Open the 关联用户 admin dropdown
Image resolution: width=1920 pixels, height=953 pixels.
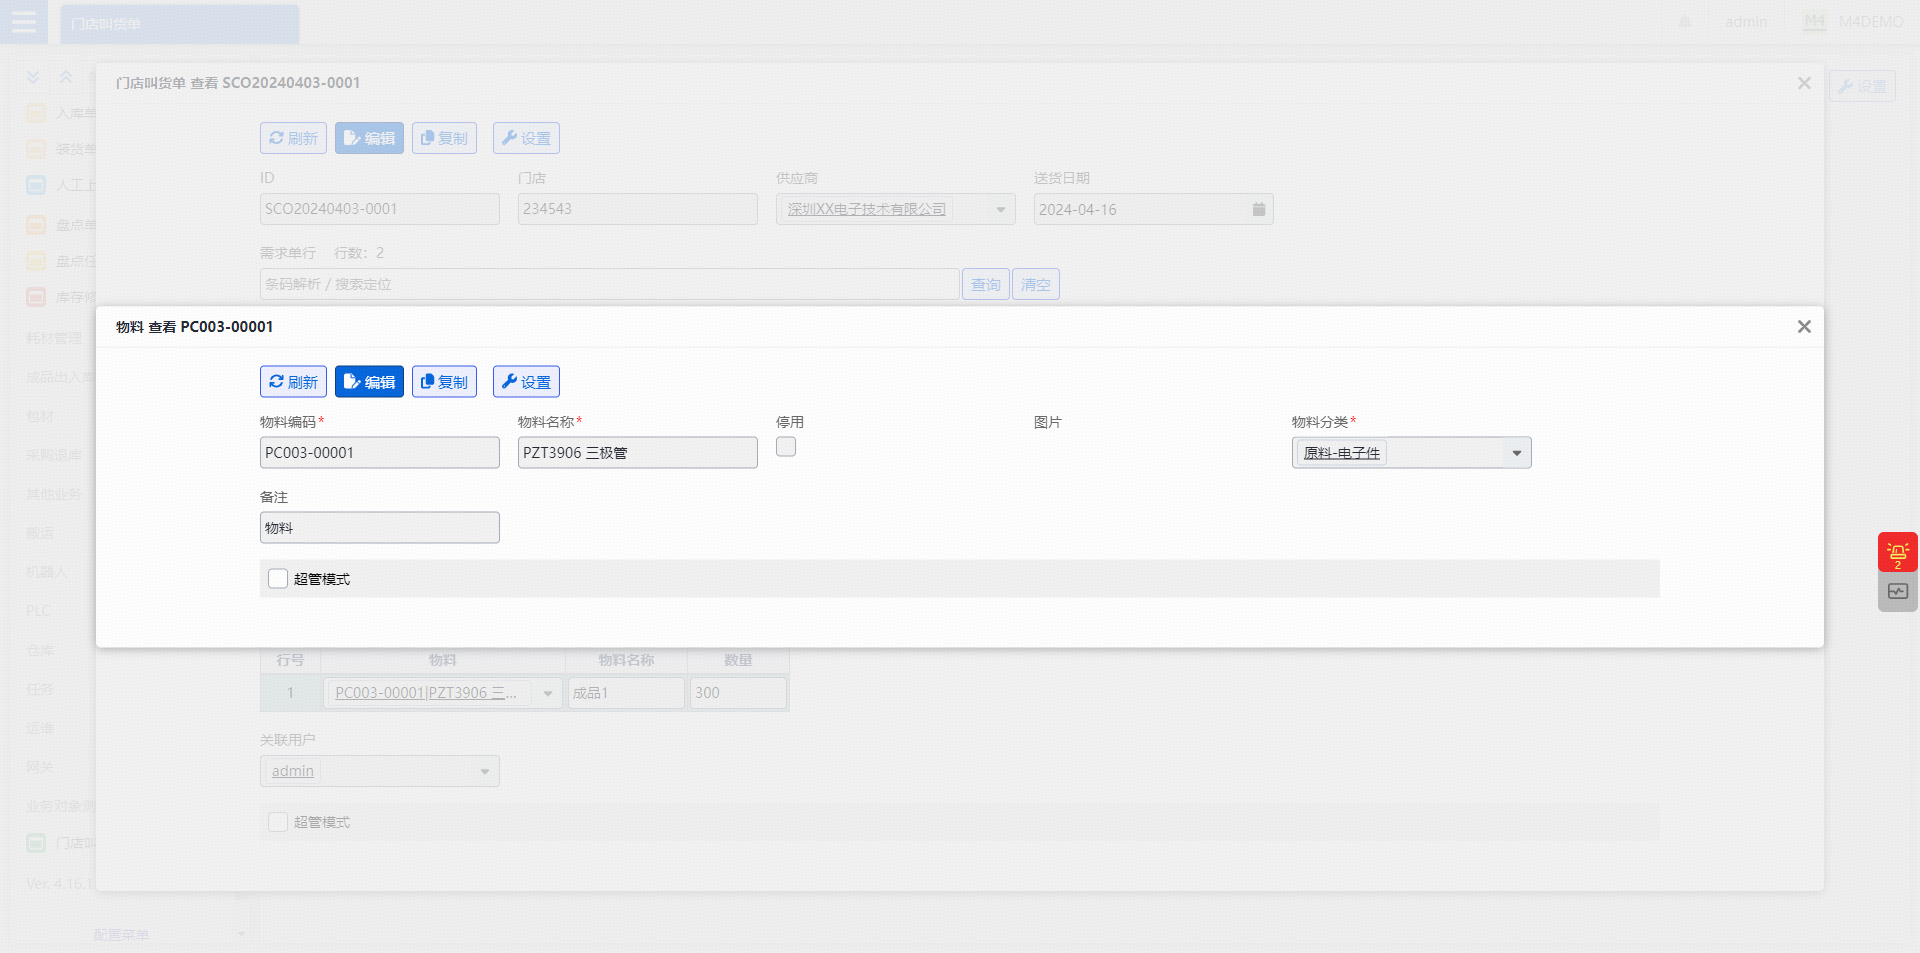click(485, 771)
